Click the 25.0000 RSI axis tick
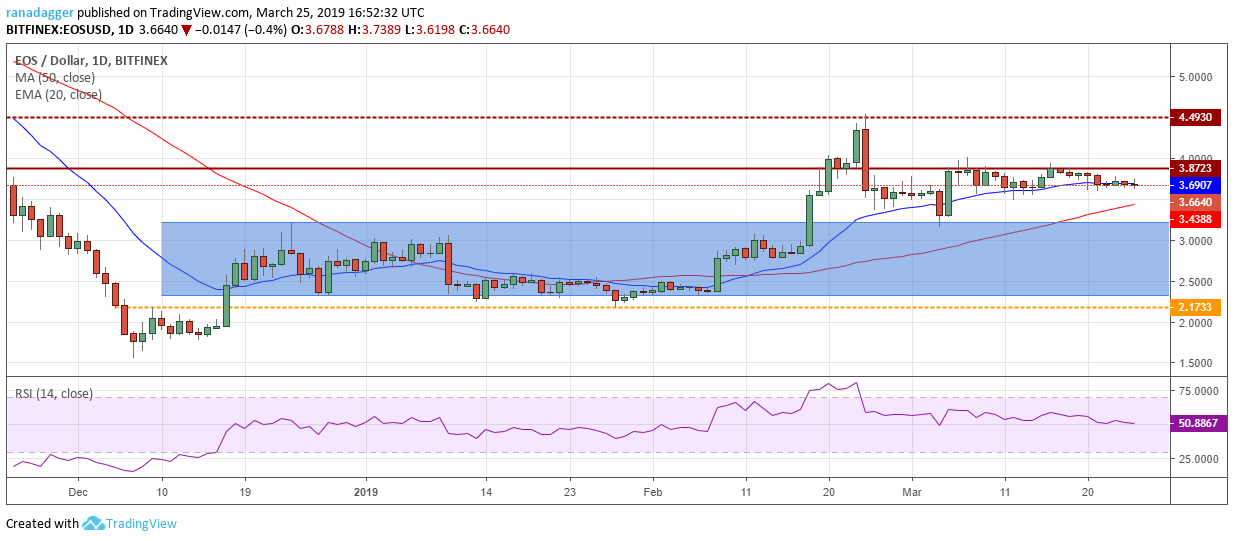The image size is (1234, 541). [1198, 459]
